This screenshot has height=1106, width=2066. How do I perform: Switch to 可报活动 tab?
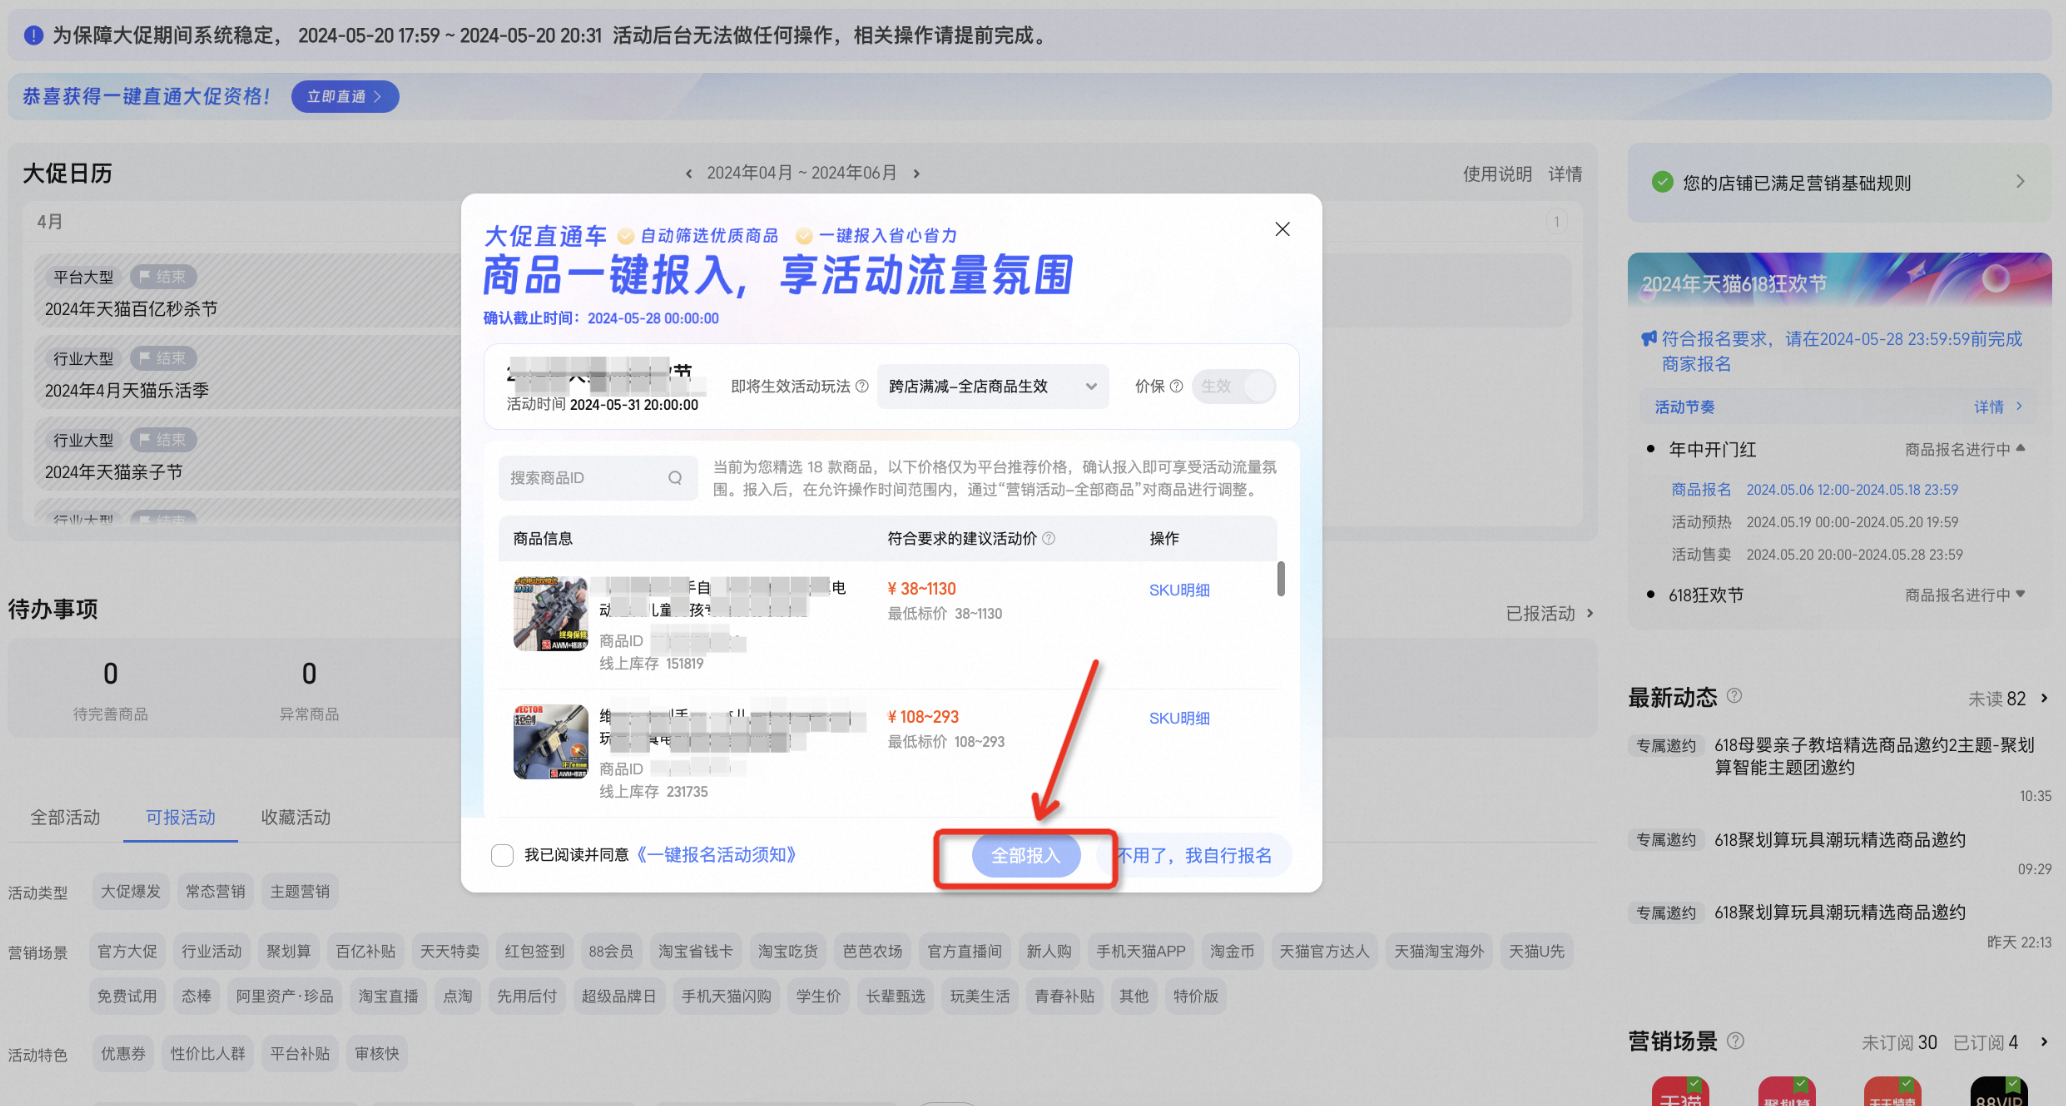pos(181,817)
